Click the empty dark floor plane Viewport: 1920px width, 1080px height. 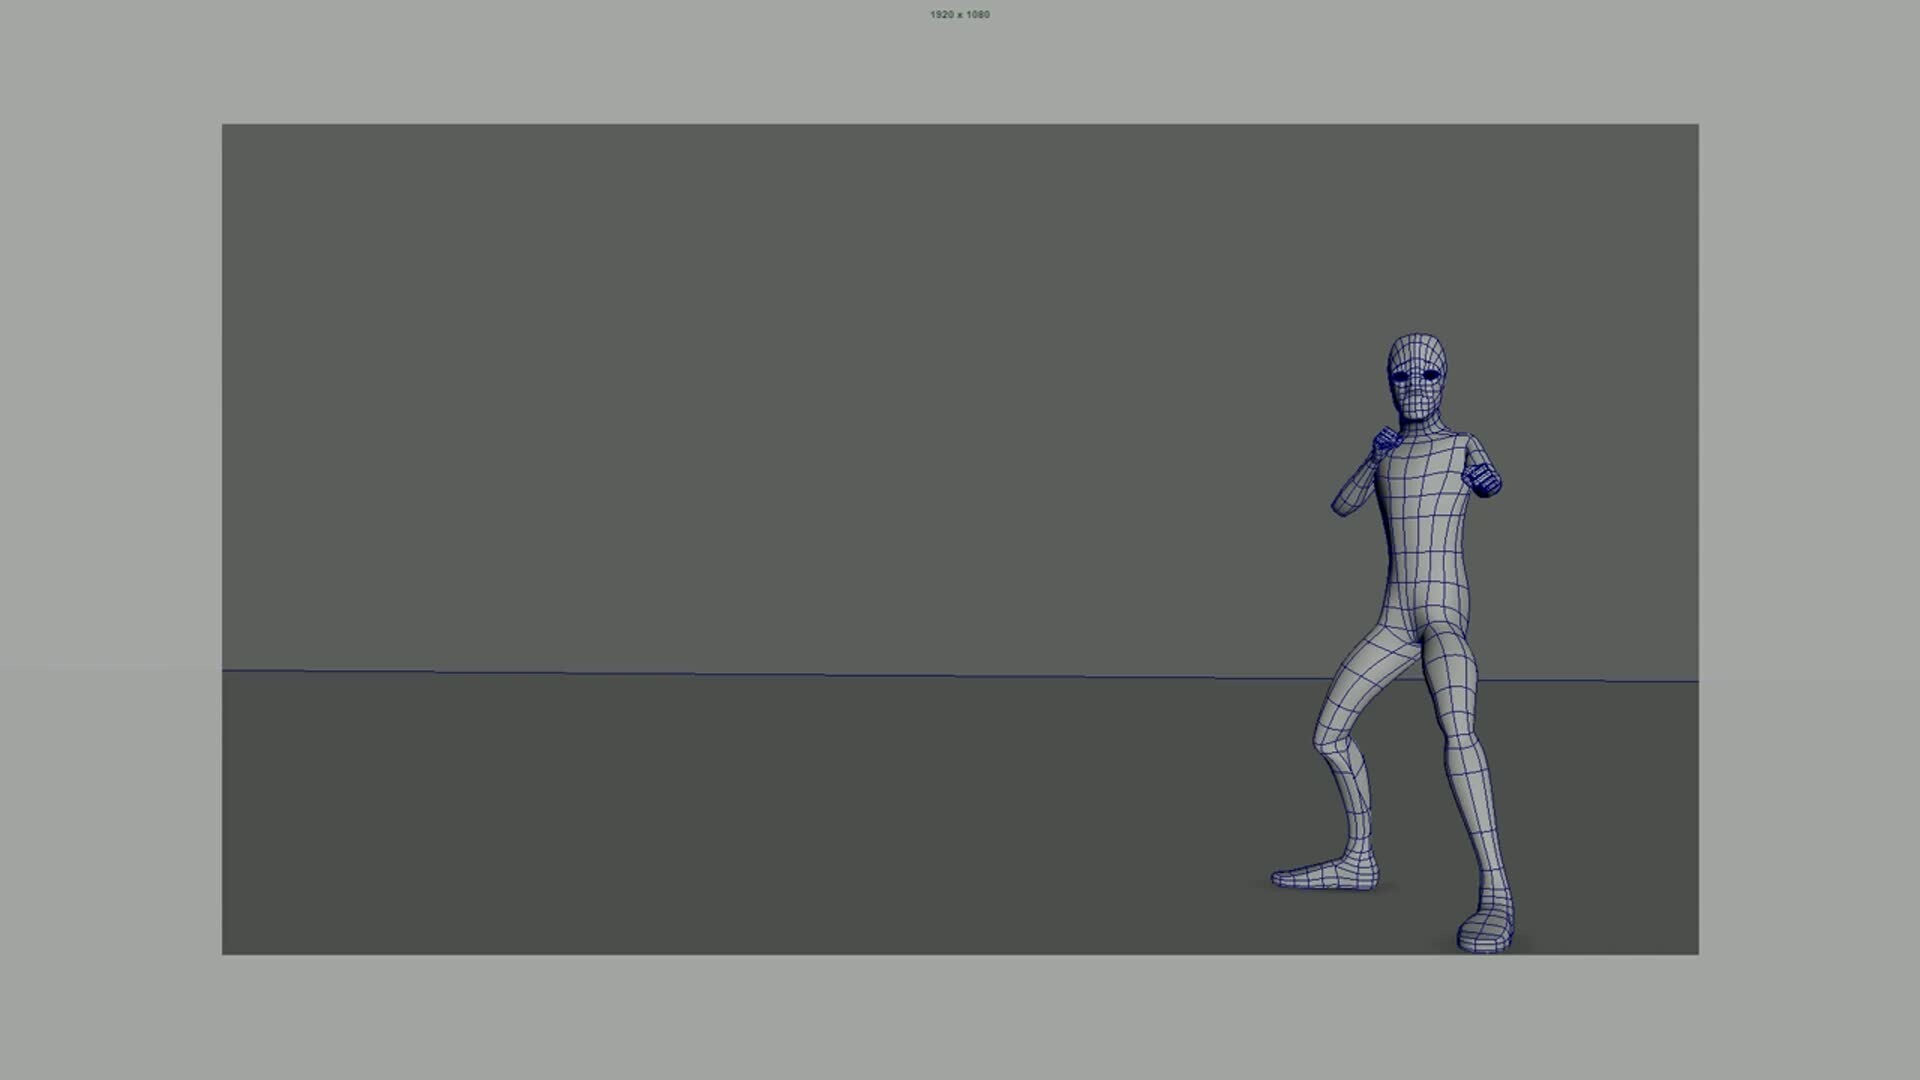click(x=700, y=820)
